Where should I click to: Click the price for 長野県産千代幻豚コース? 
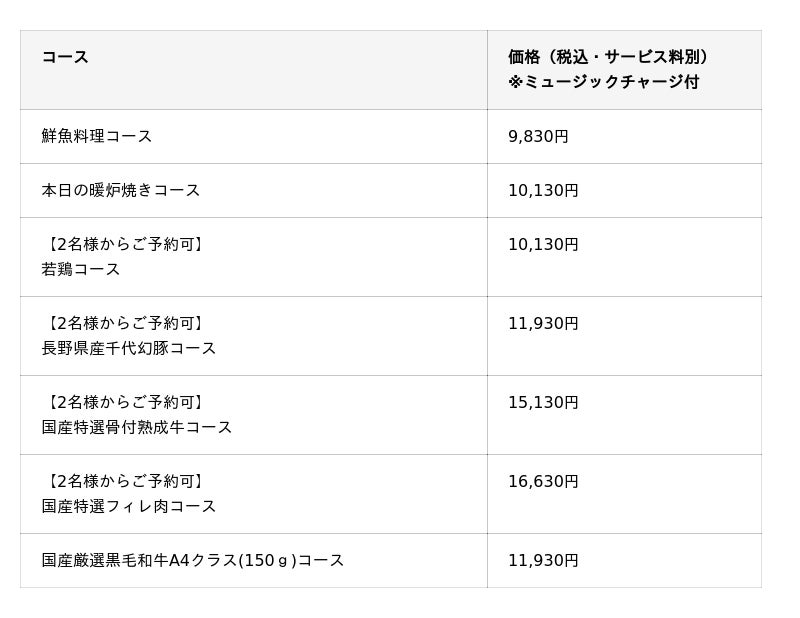click(543, 323)
